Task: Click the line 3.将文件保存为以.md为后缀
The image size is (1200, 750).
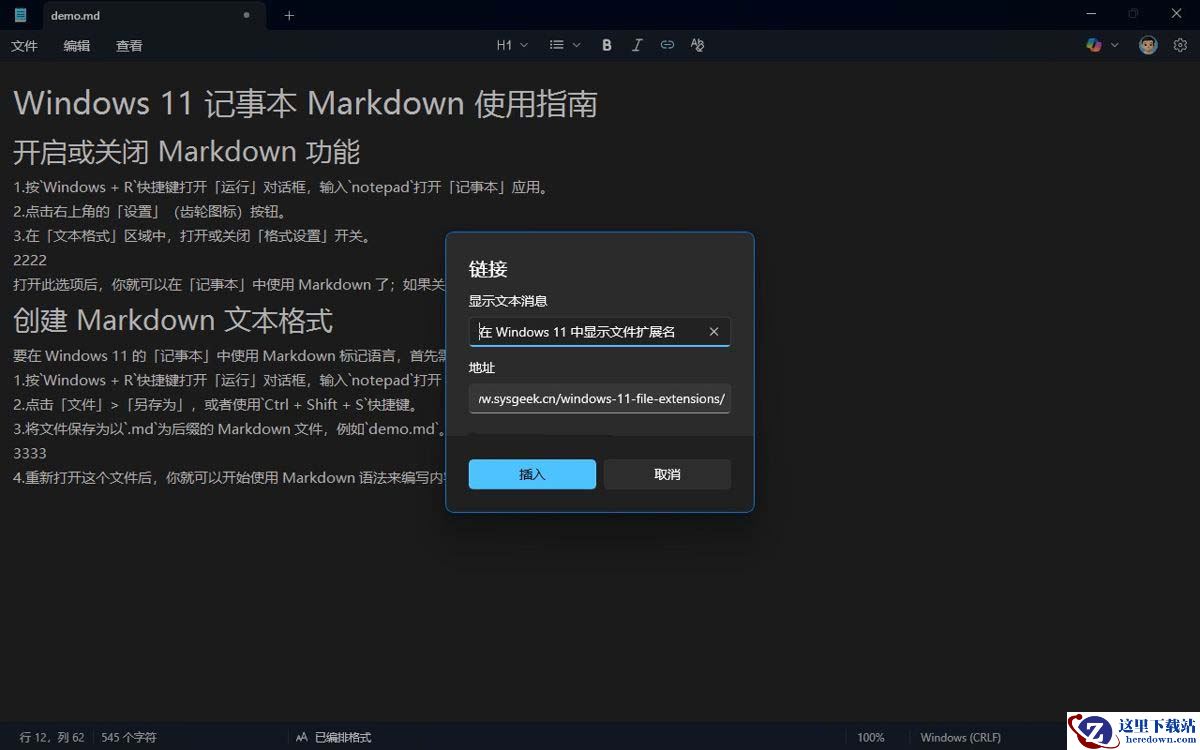Action: coord(229,429)
